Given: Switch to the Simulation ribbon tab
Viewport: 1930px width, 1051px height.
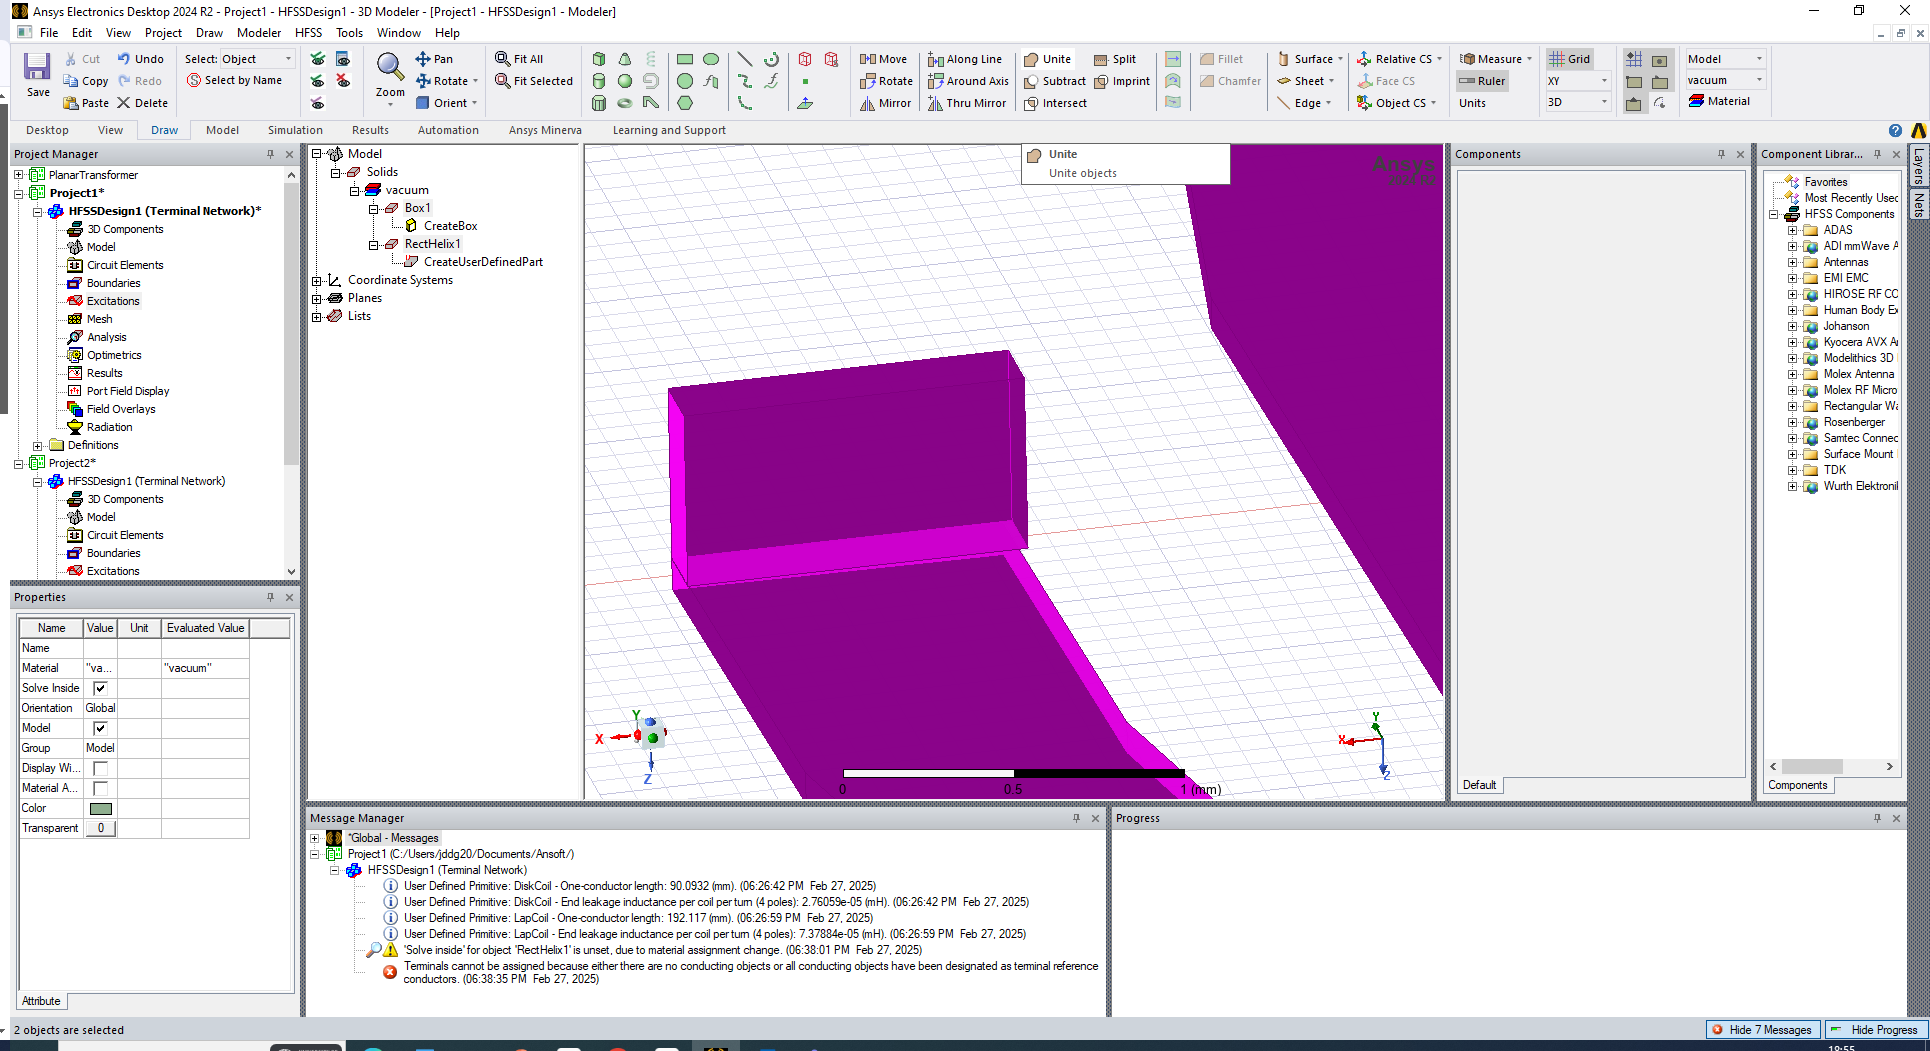Looking at the screenshot, I should [x=295, y=130].
